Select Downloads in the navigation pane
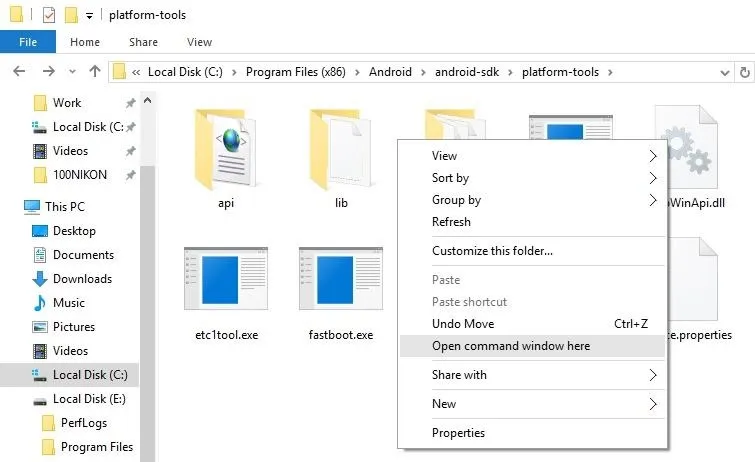755x462 pixels. click(82, 279)
